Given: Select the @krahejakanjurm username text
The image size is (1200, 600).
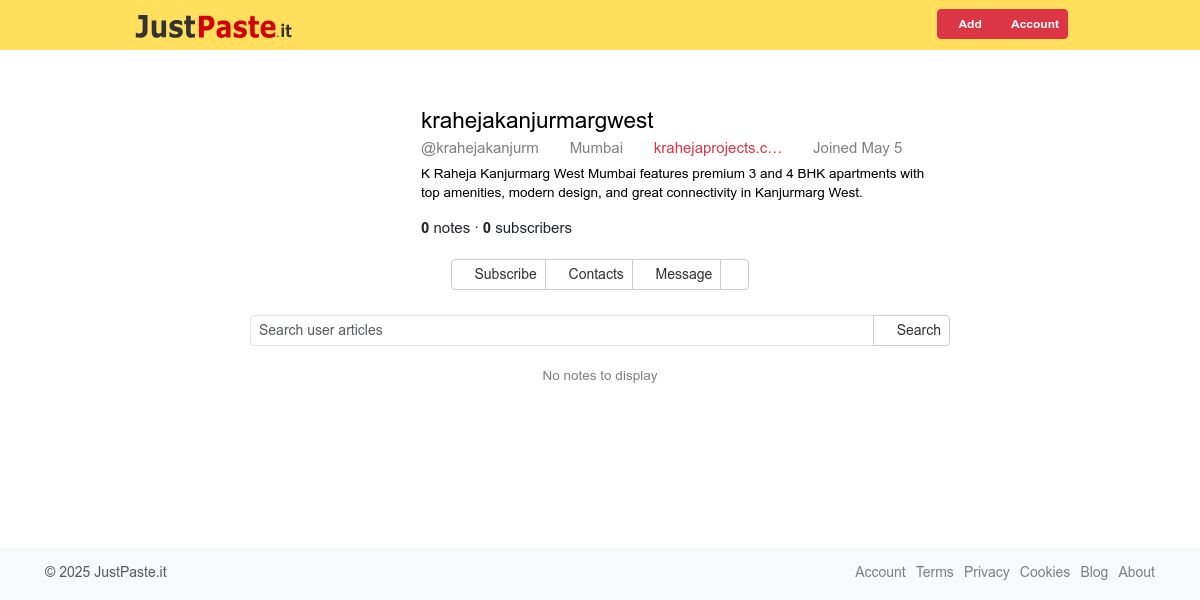Looking at the screenshot, I should [480, 148].
